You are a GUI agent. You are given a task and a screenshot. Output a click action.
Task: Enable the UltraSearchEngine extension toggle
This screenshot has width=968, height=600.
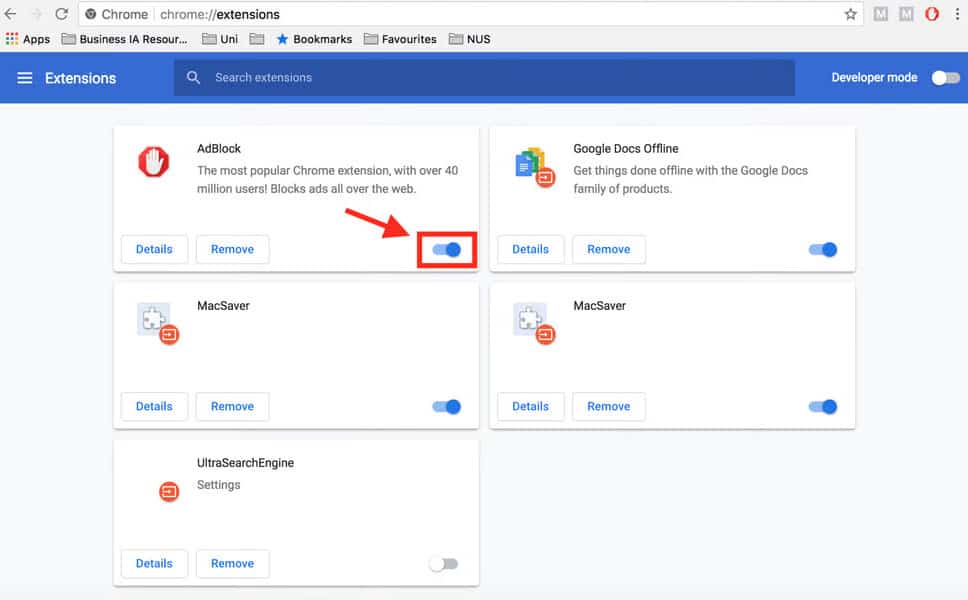point(444,564)
